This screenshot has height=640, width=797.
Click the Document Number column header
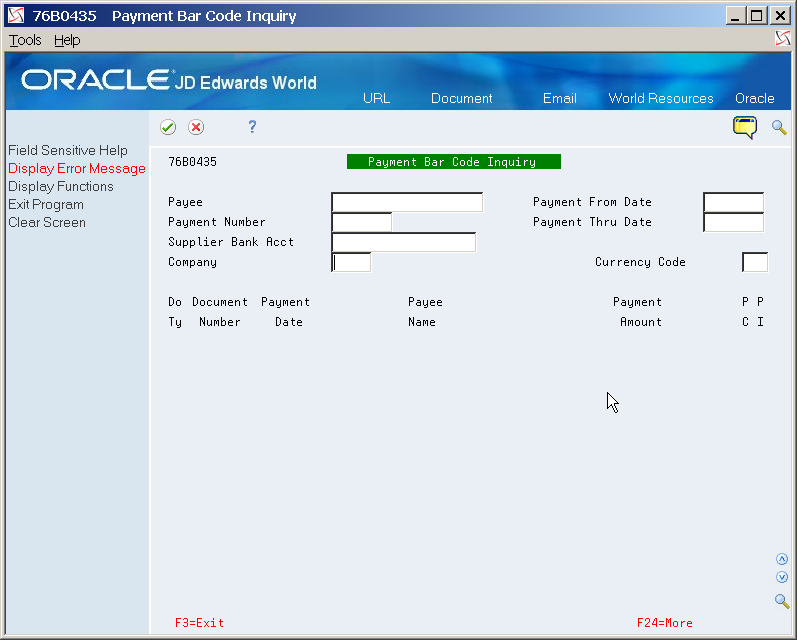coord(220,312)
